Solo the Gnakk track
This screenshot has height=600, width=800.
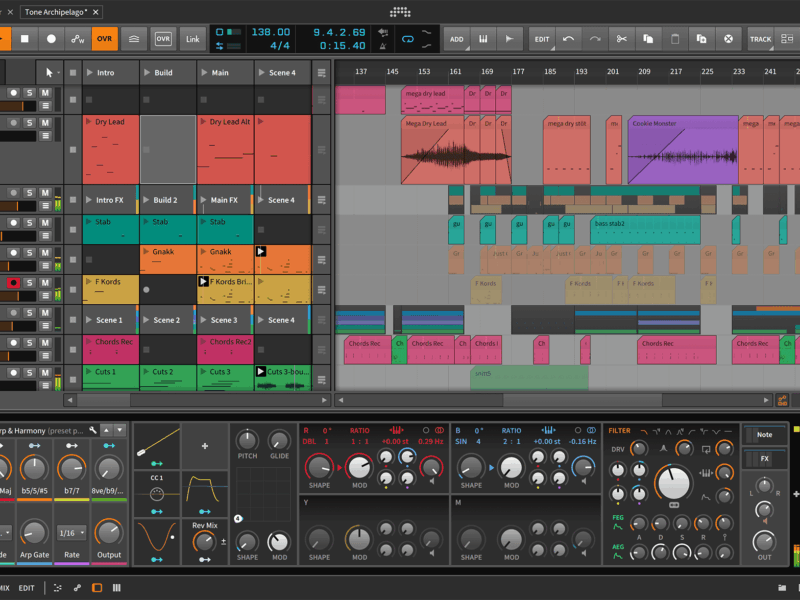pos(30,253)
